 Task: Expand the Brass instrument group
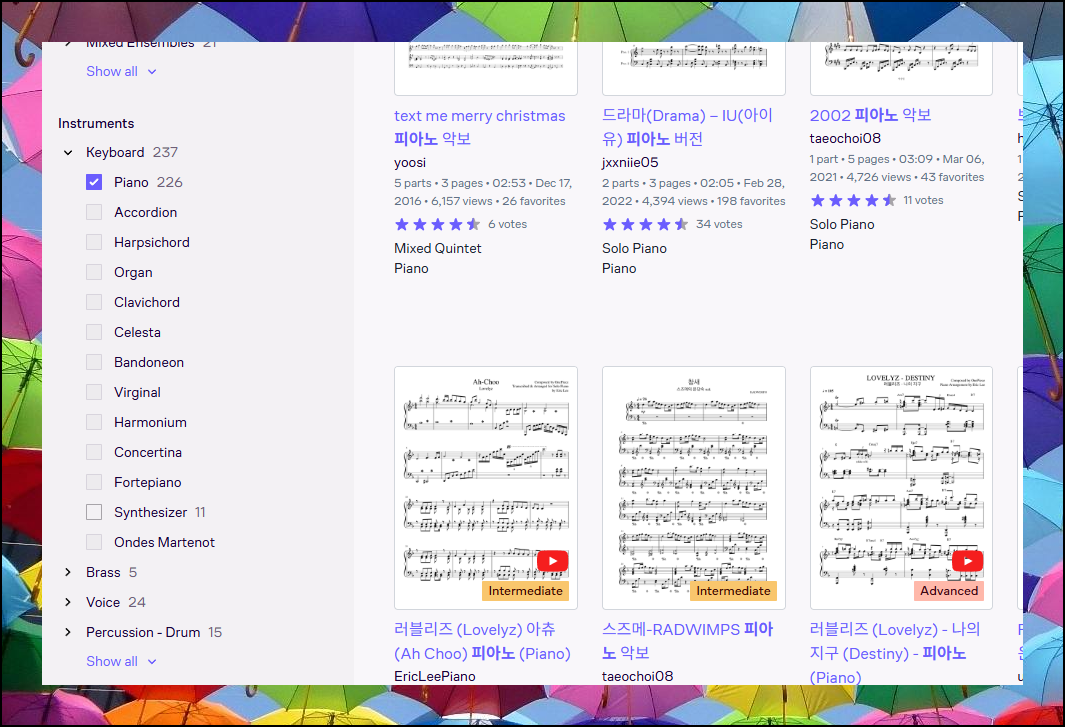(68, 572)
